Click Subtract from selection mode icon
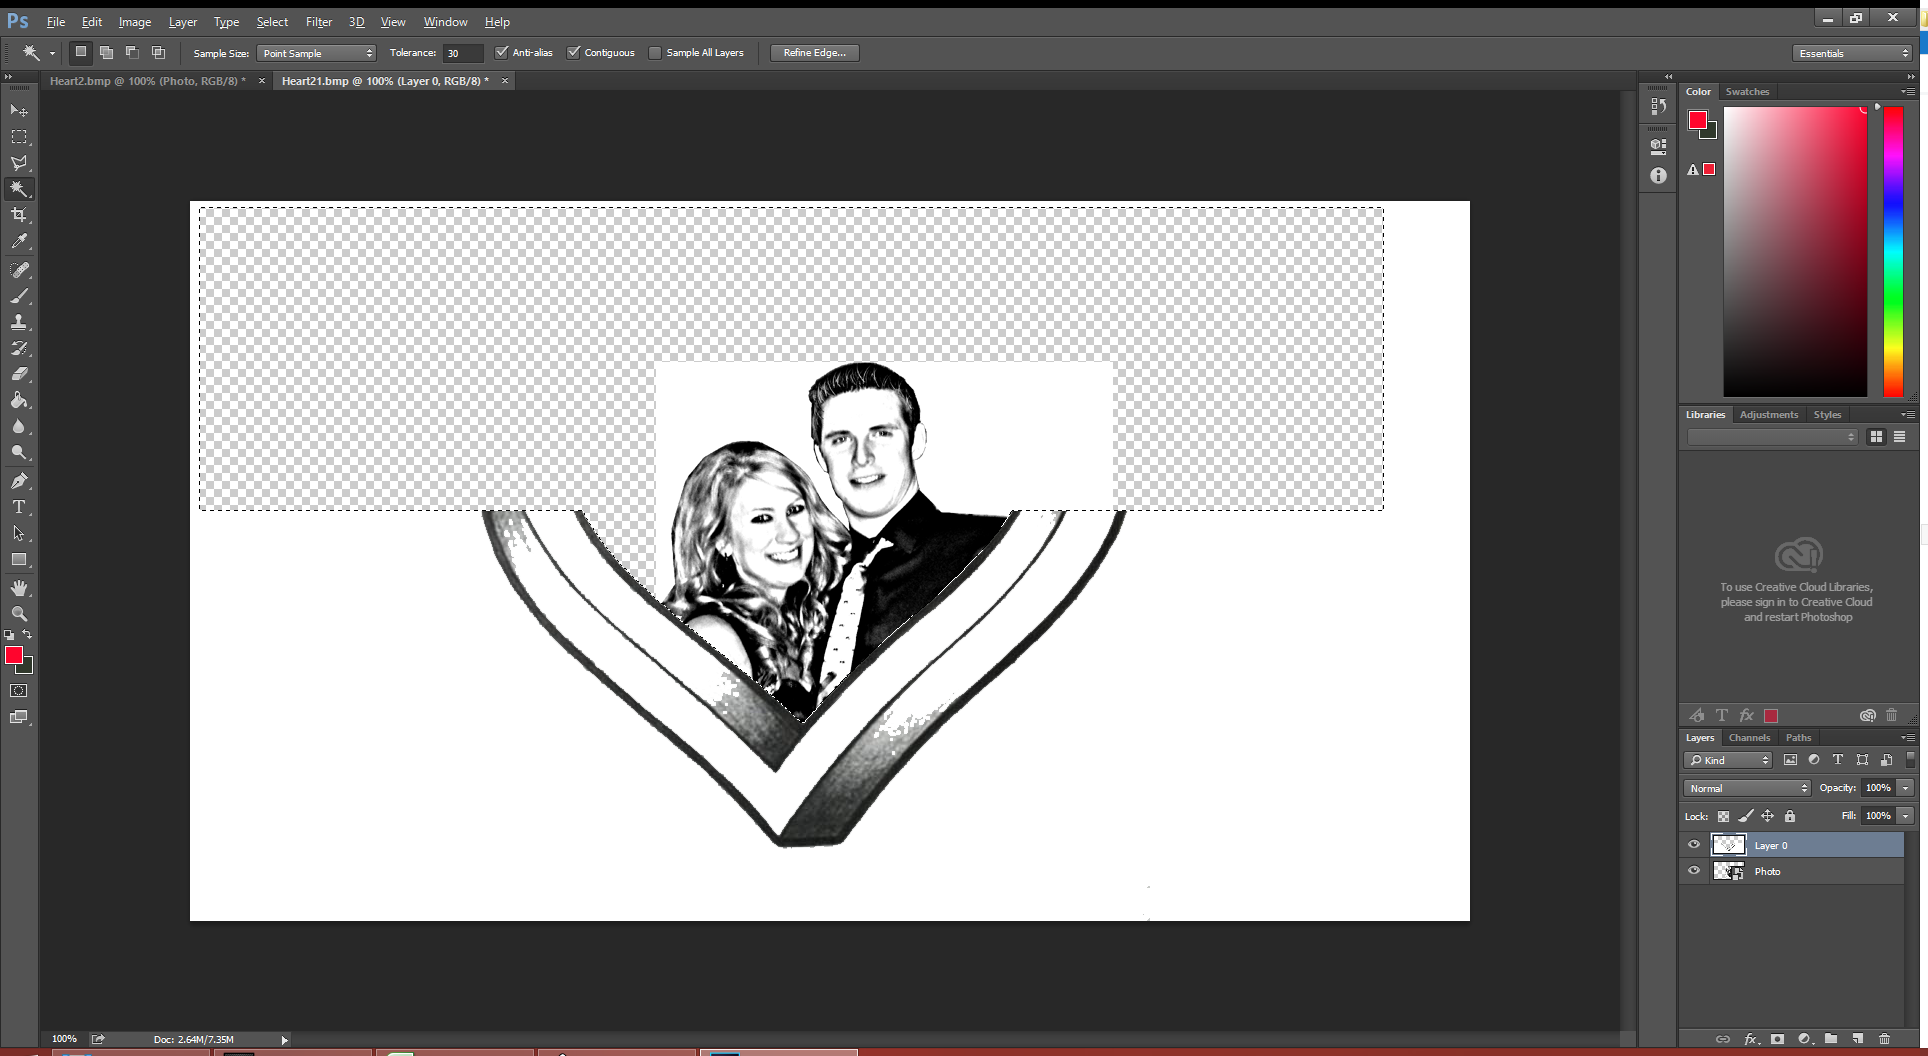1928x1056 pixels. [x=132, y=53]
